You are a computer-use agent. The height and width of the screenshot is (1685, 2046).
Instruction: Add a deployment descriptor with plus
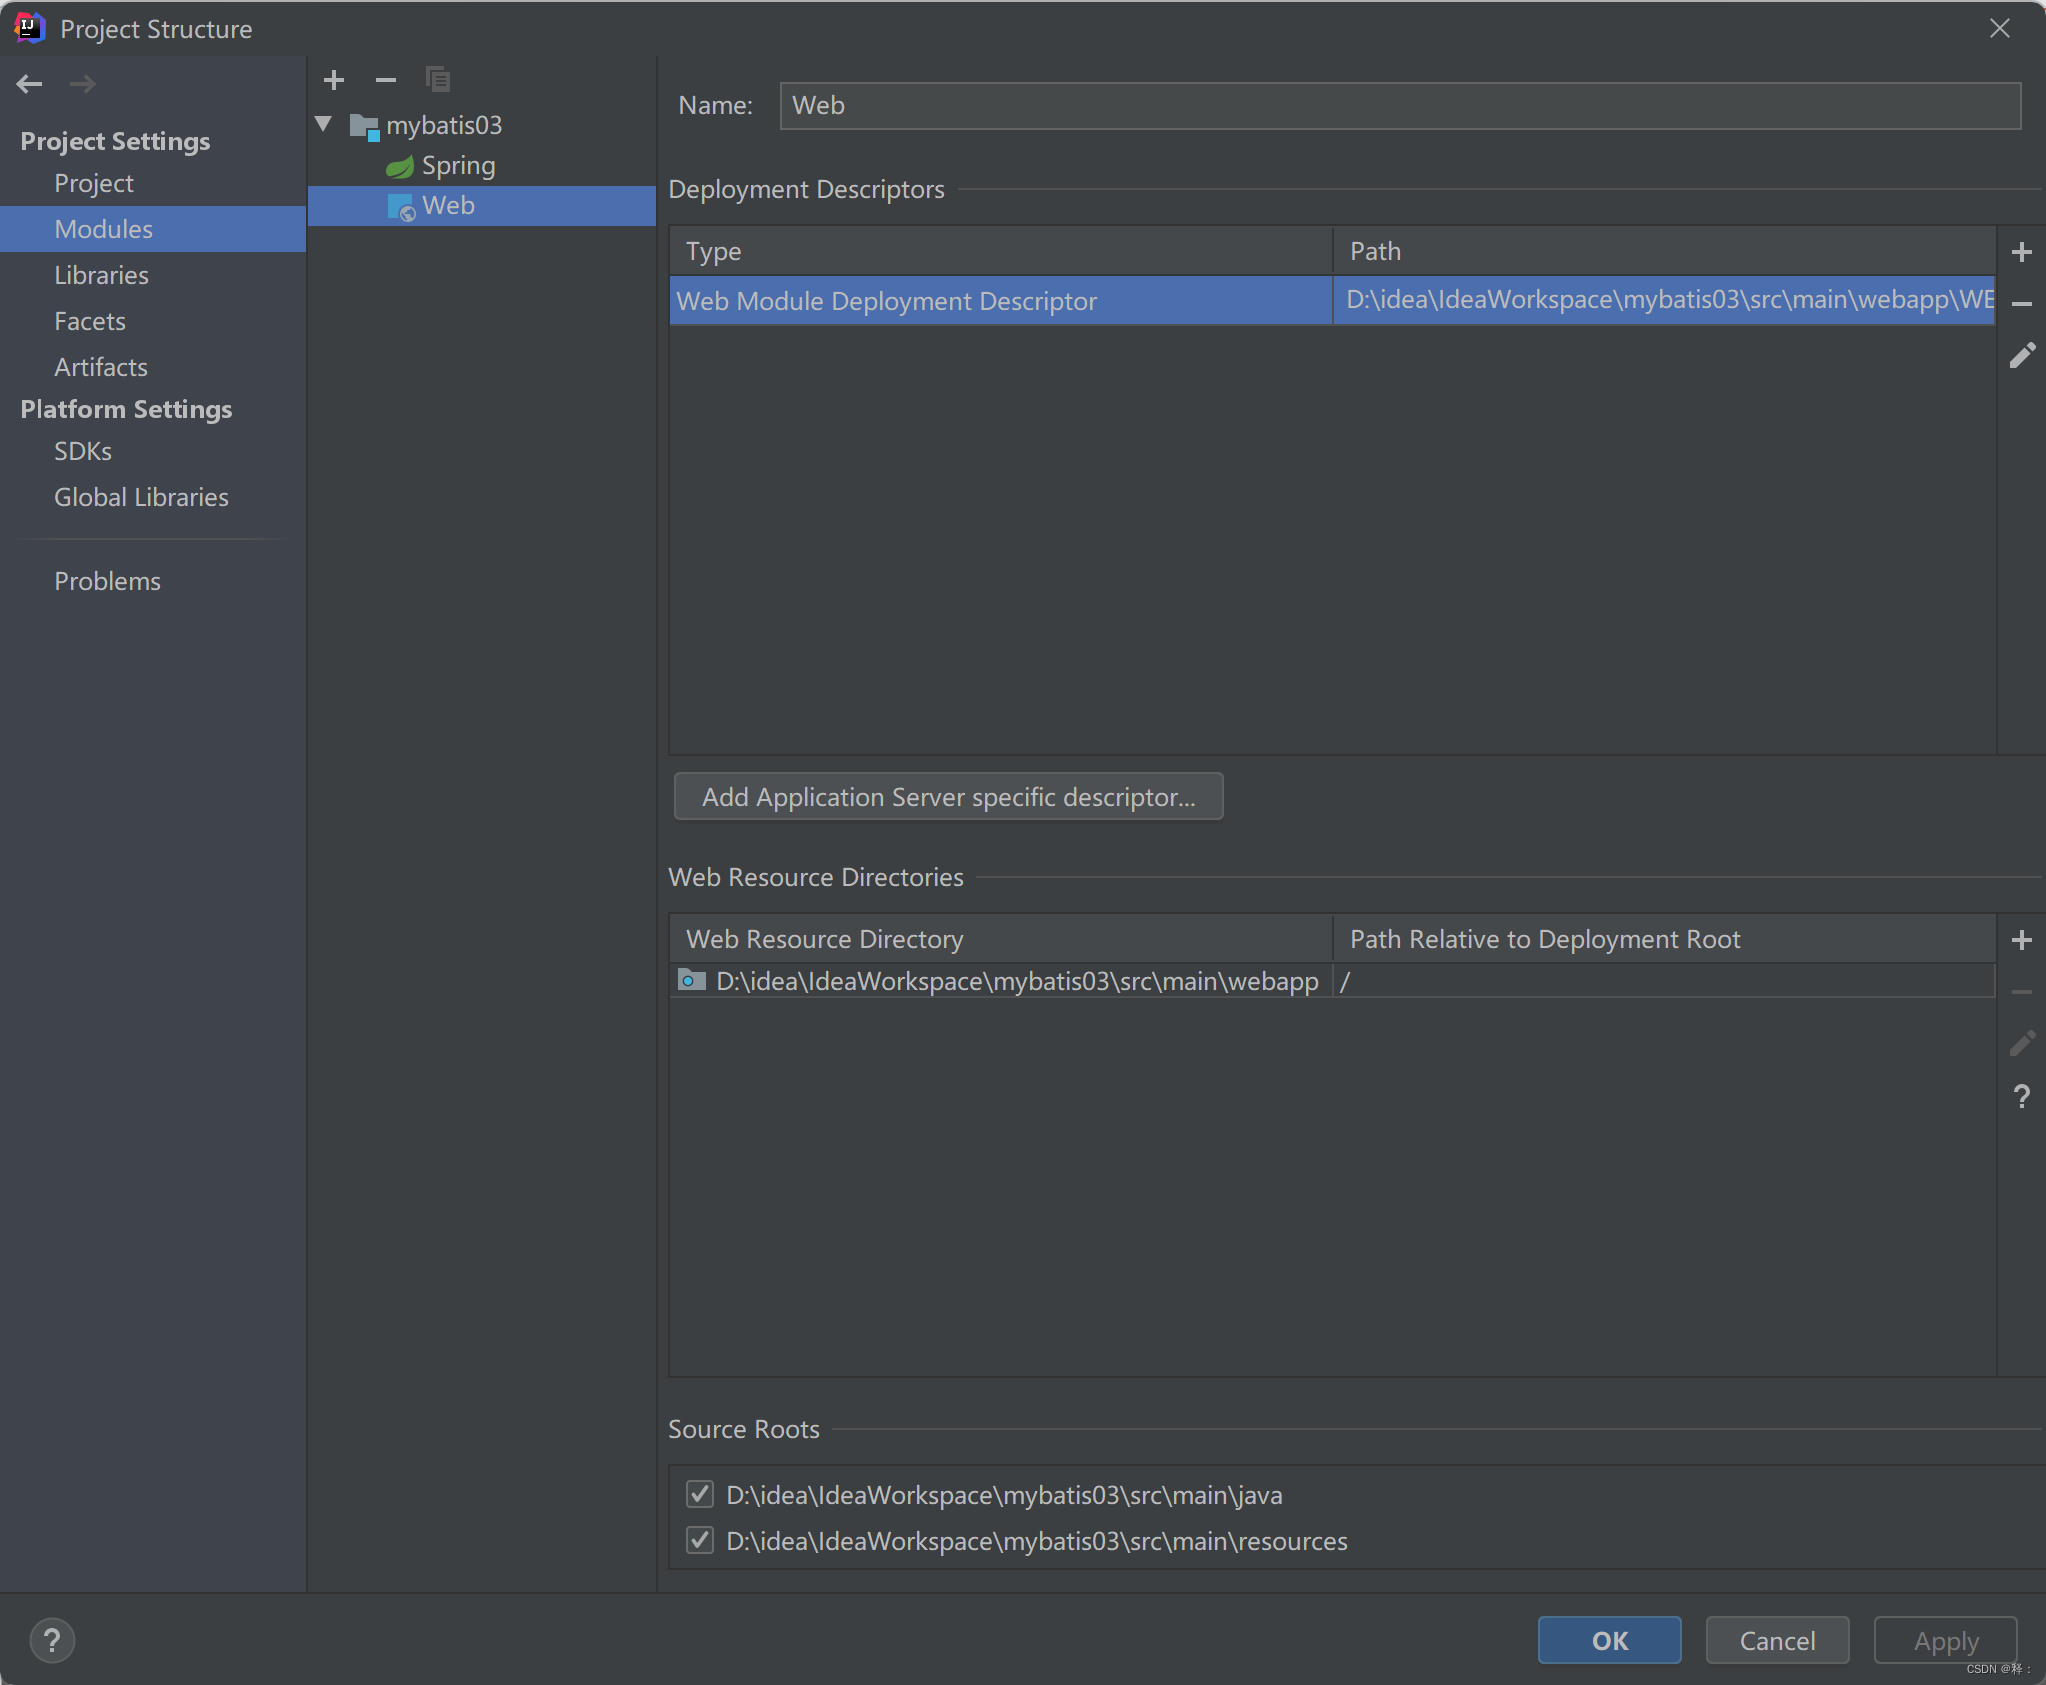2021,252
